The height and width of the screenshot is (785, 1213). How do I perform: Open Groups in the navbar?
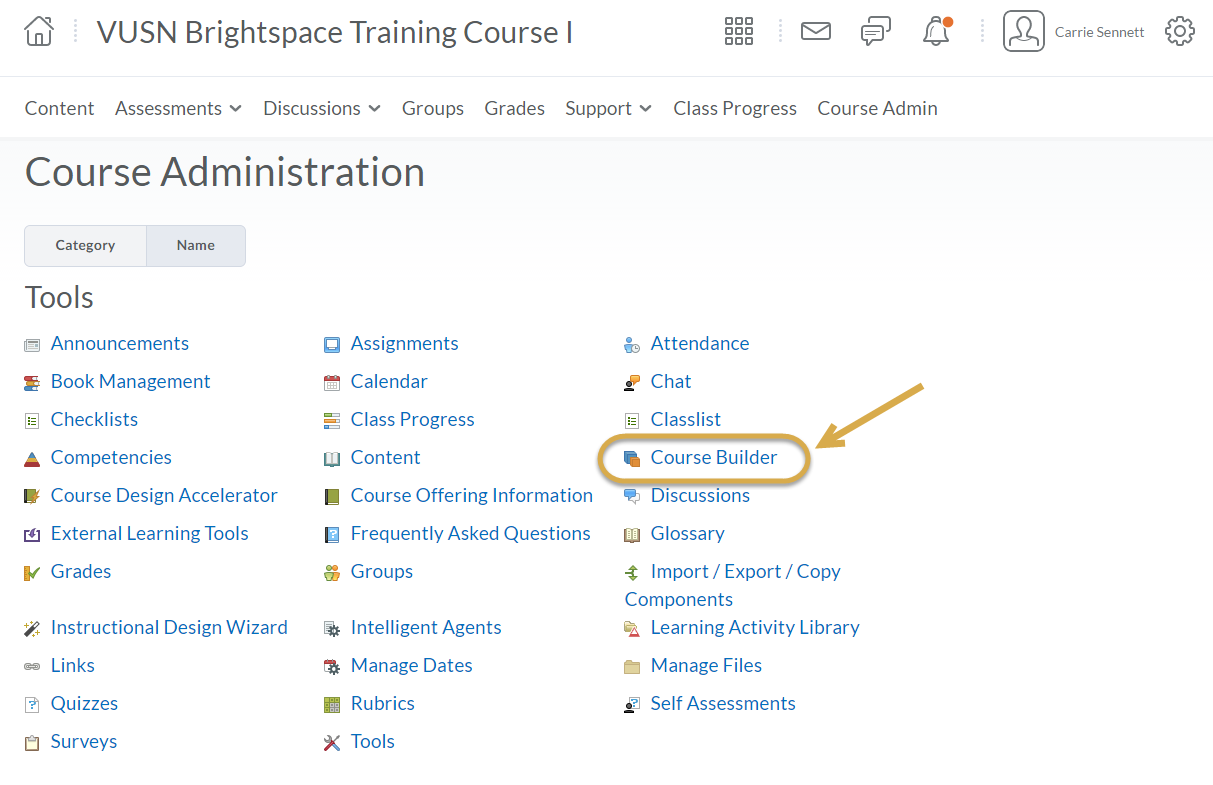tap(433, 108)
